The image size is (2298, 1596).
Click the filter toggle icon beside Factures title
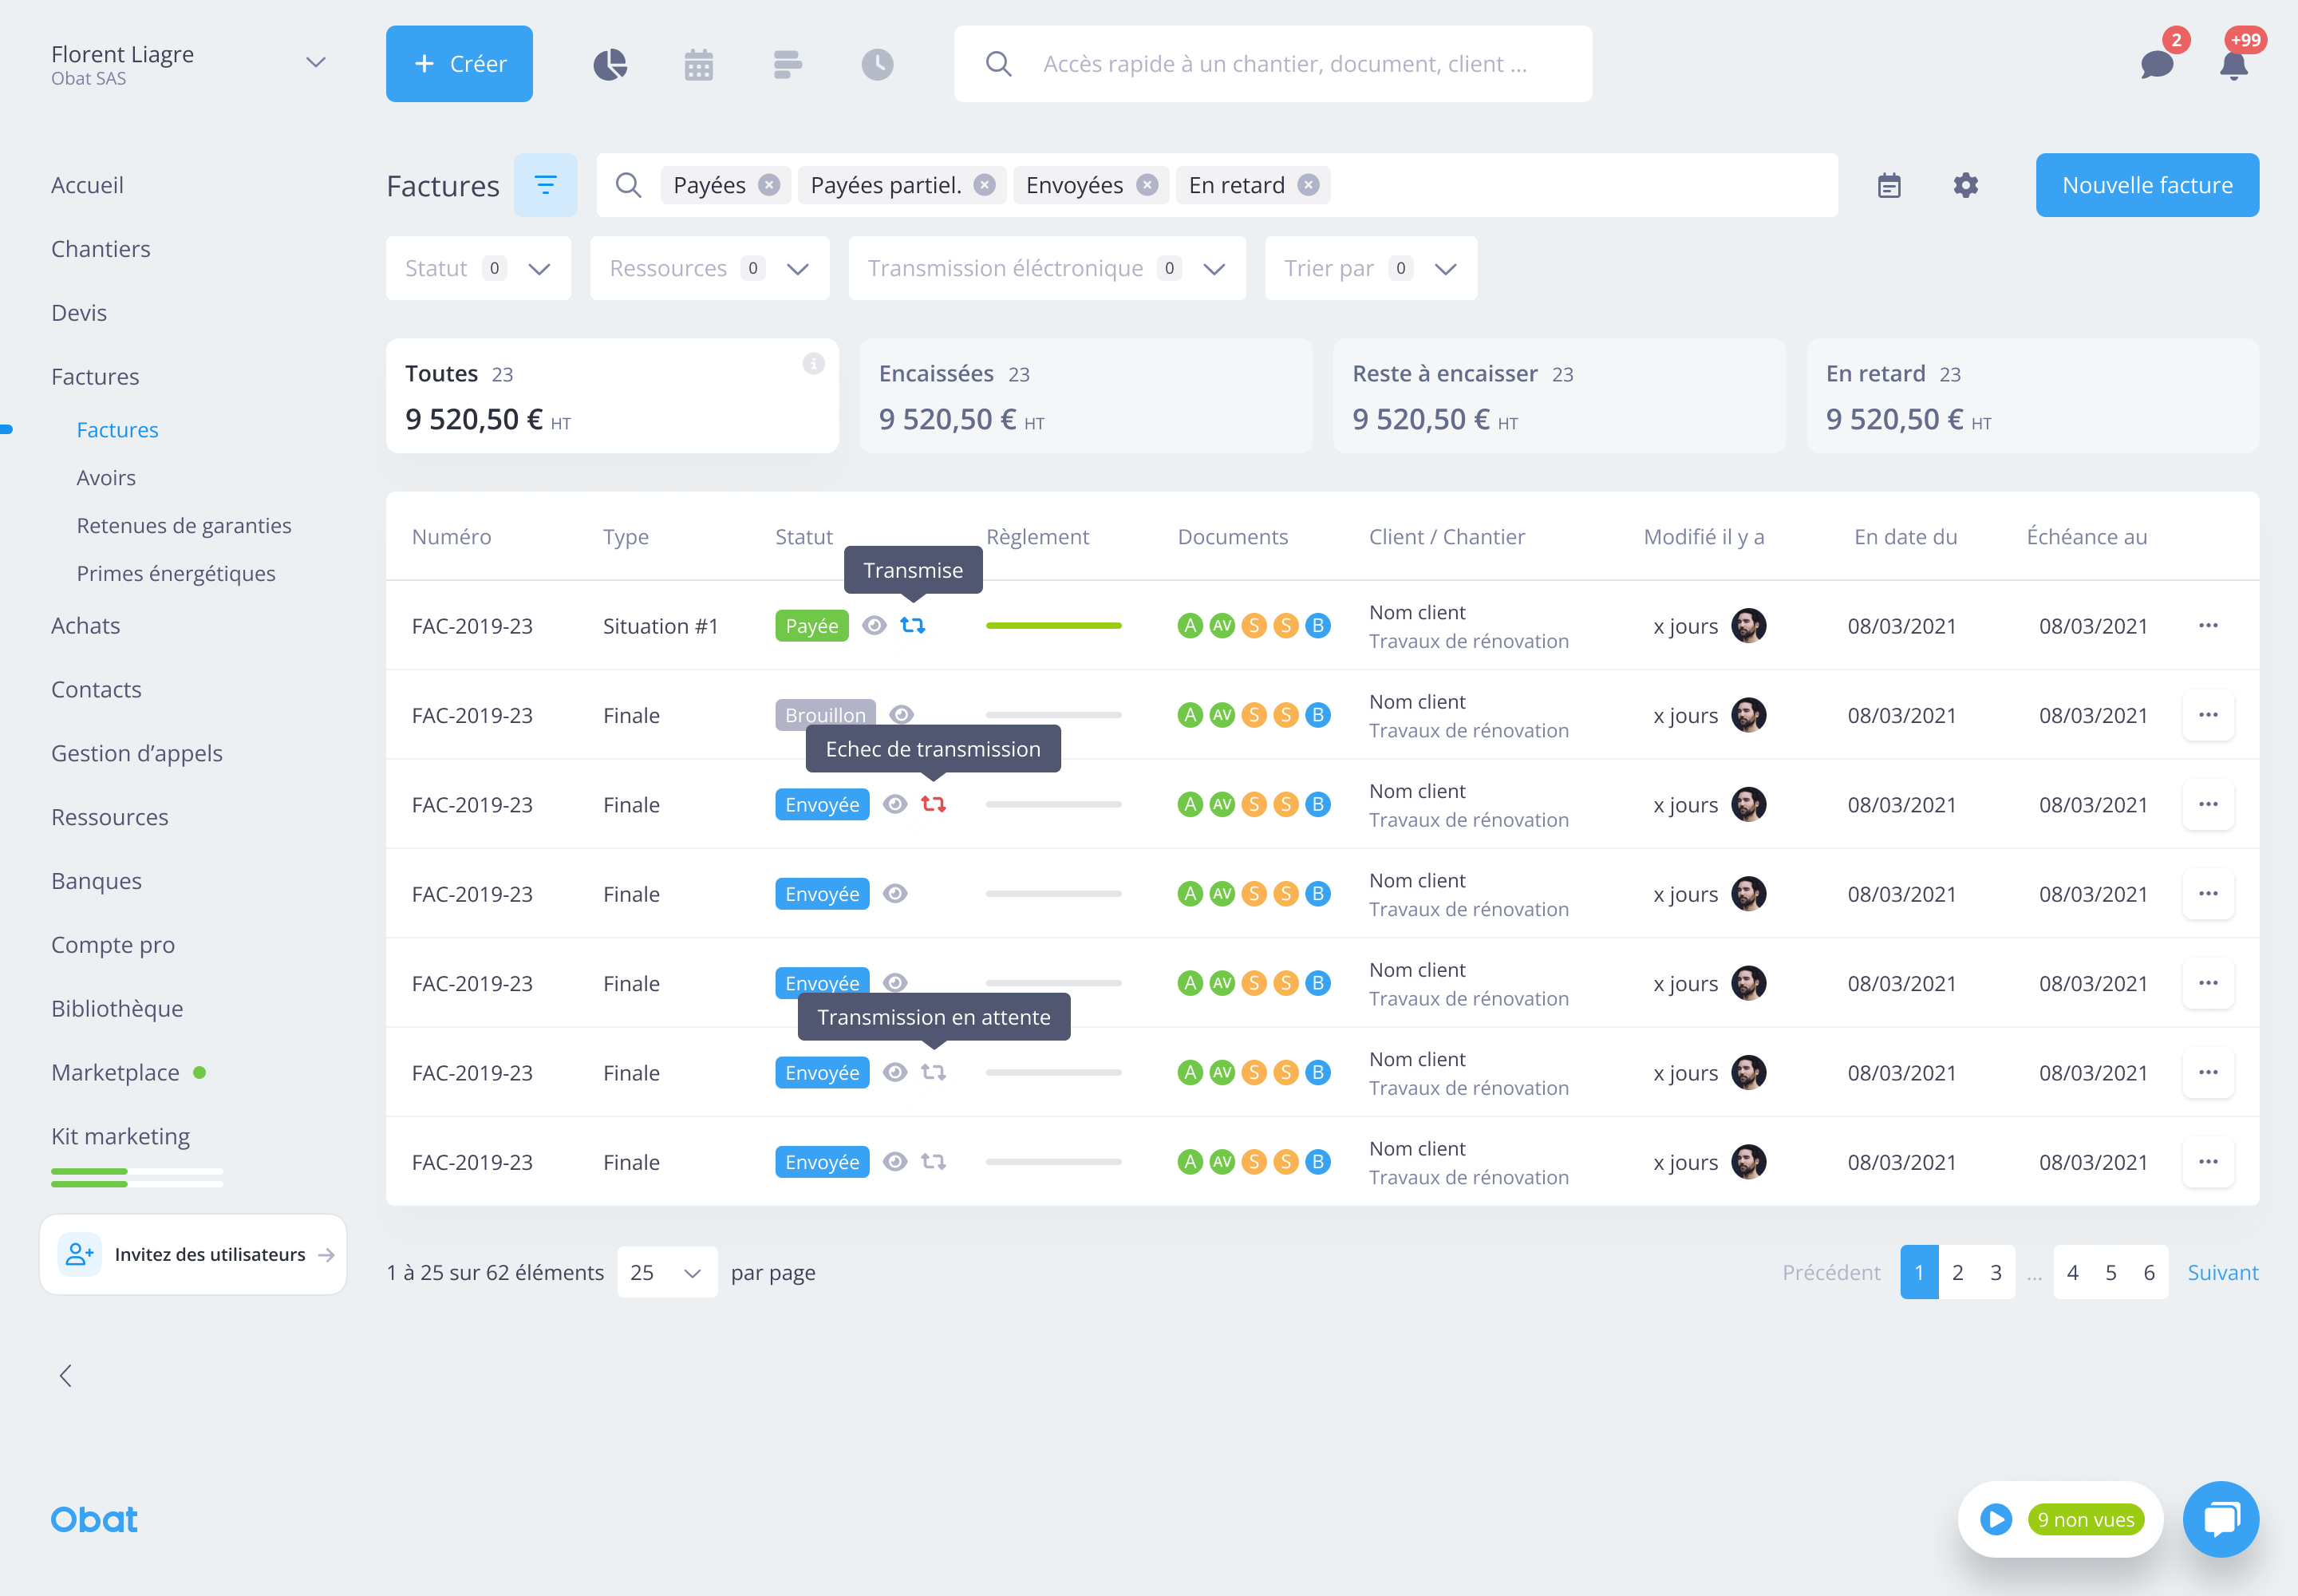[x=545, y=186]
